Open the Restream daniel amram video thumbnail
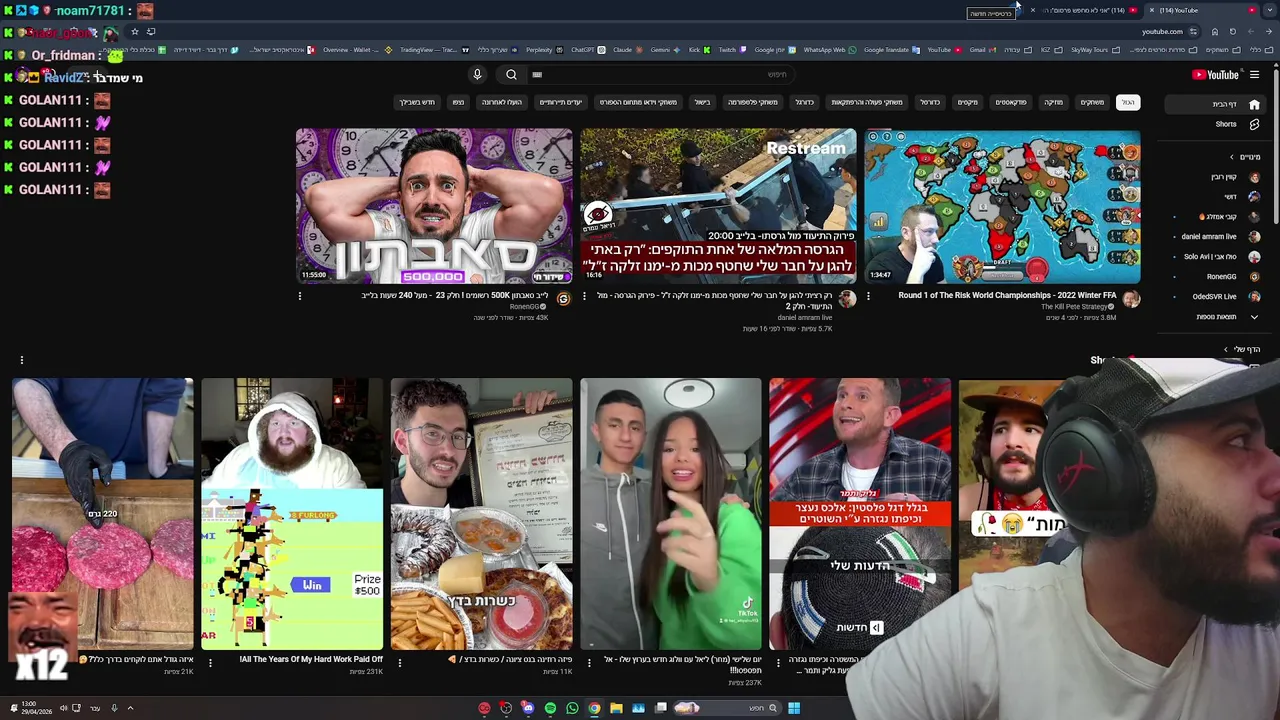This screenshot has width=1280, height=720. tap(718, 207)
